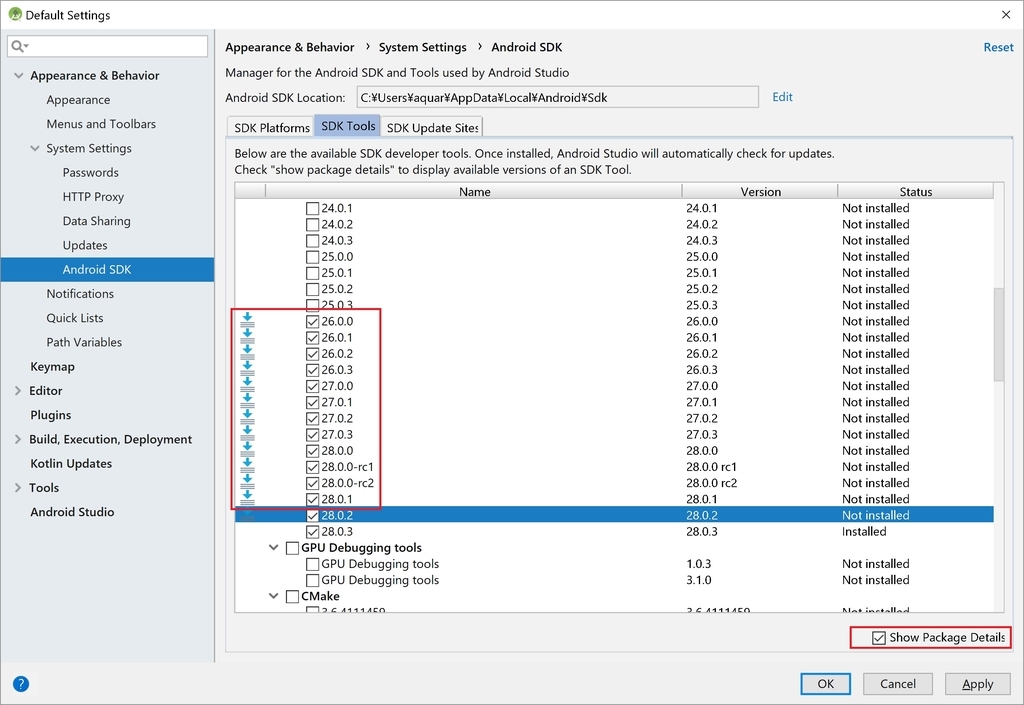Click the OK button
The image size is (1024, 705).
point(825,683)
